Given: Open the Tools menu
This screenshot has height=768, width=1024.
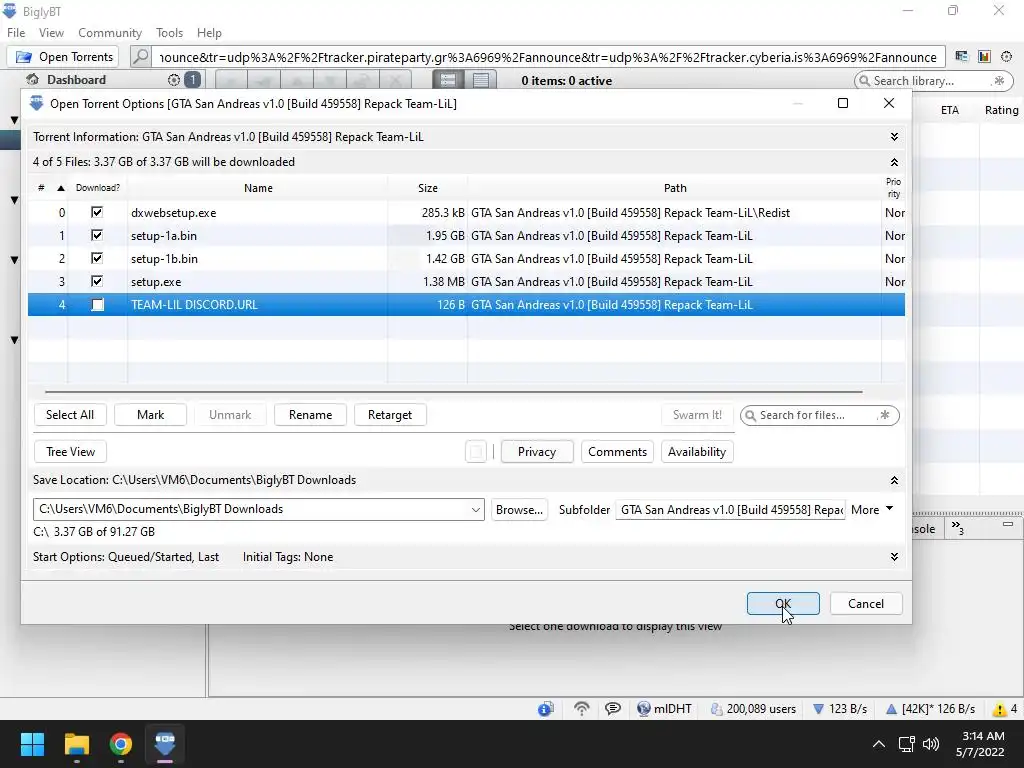Looking at the screenshot, I should click(169, 33).
